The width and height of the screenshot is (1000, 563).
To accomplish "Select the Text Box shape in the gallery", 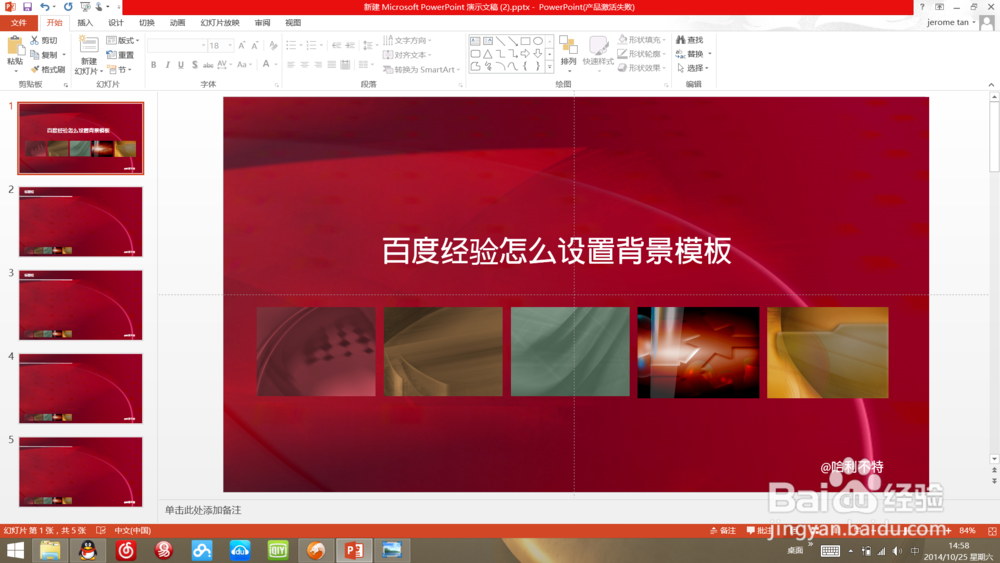I will (475, 41).
